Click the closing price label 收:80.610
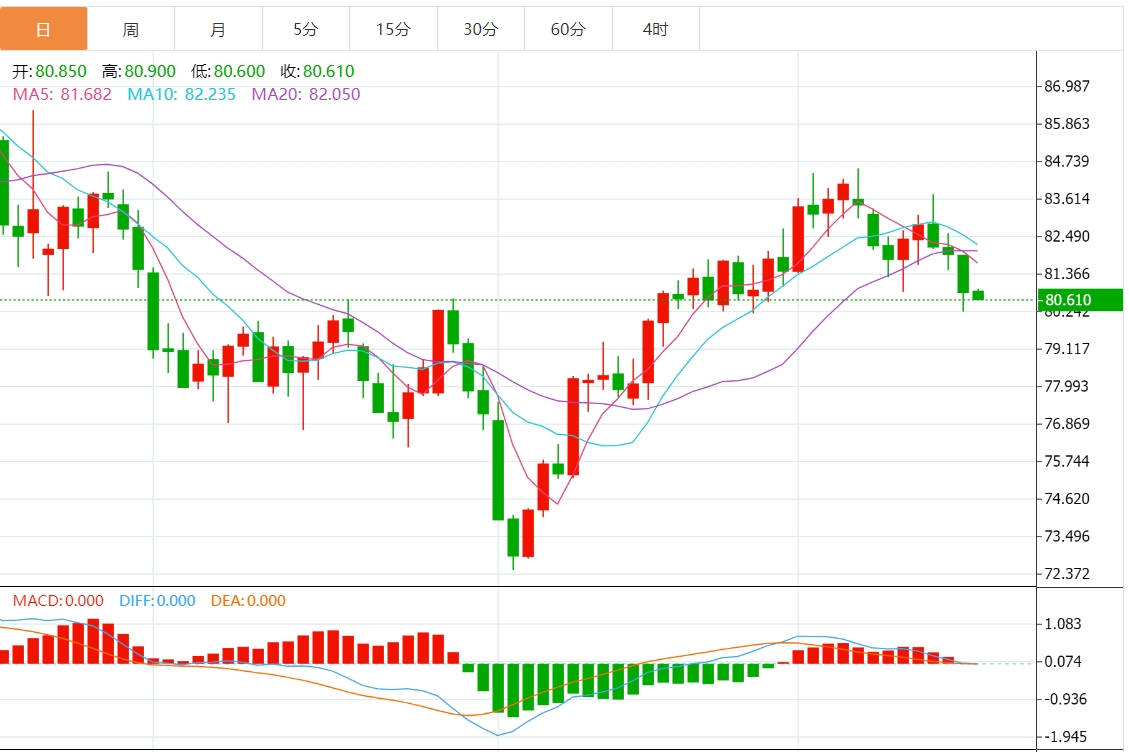This screenshot has width=1129, height=752. [318, 71]
